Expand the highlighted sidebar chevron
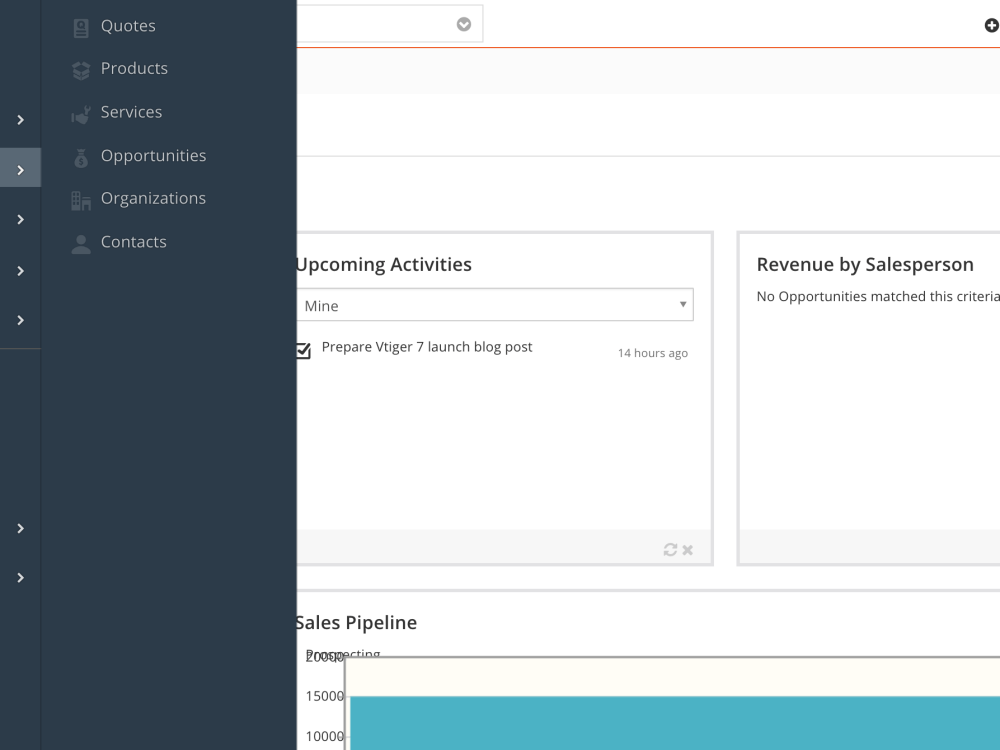The image size is (1000, 750). 19,167
